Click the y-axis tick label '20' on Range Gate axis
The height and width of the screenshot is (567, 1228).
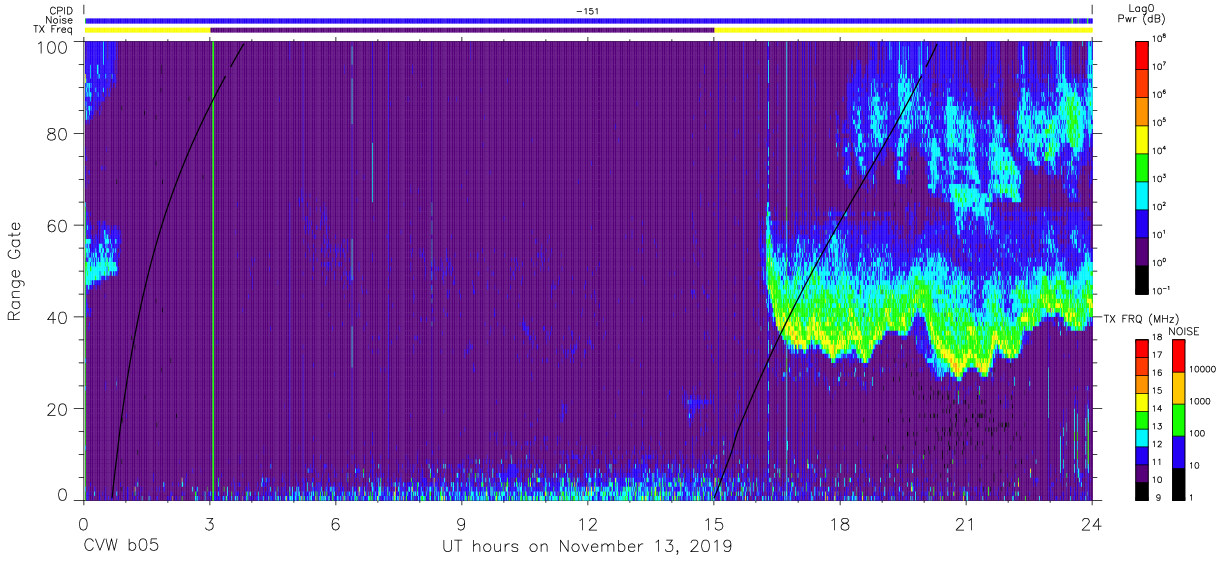tap(58, 409)
